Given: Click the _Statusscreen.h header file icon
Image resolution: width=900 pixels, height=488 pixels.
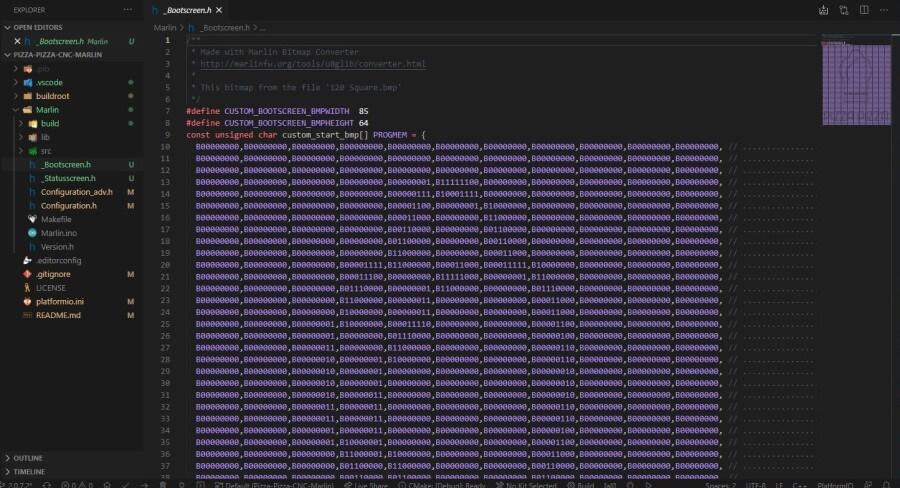Looking at the screenshot, I should coord(32,179).
